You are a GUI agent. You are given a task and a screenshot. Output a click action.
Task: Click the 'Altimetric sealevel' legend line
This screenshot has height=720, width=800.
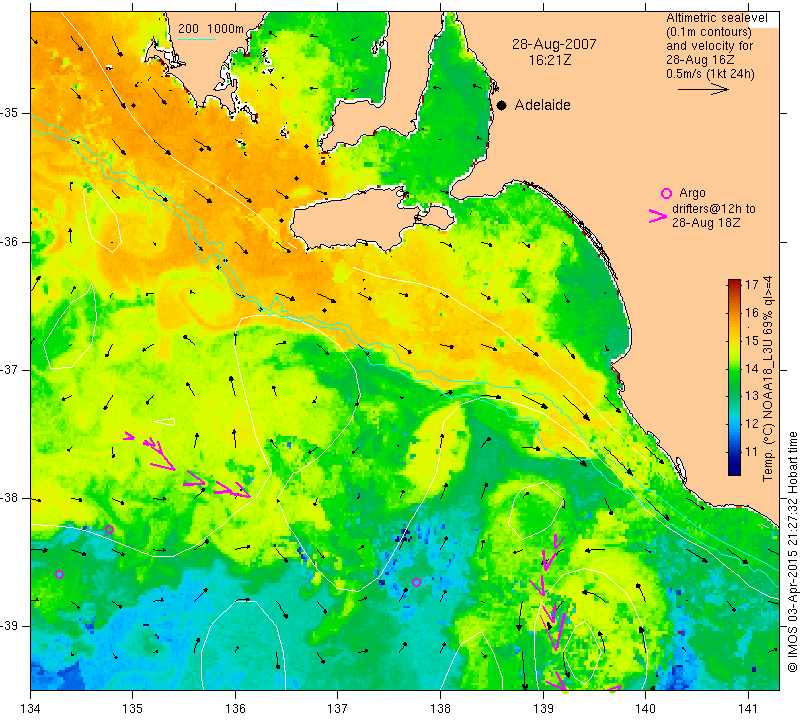716,18
